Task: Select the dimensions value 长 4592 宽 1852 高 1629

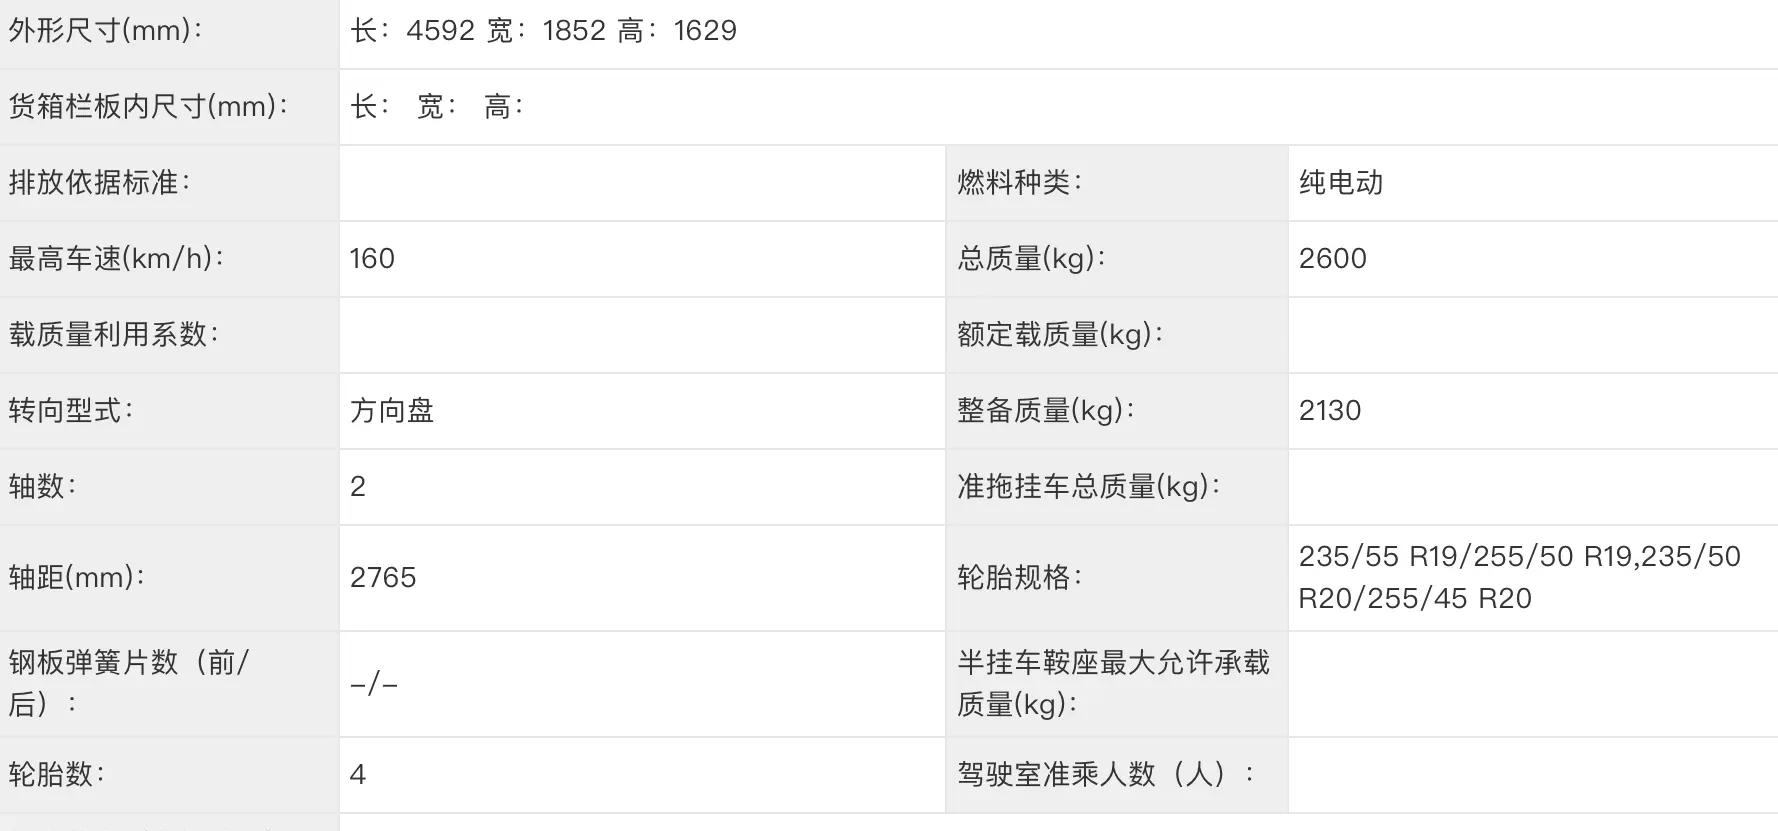Action: (543, 31)
